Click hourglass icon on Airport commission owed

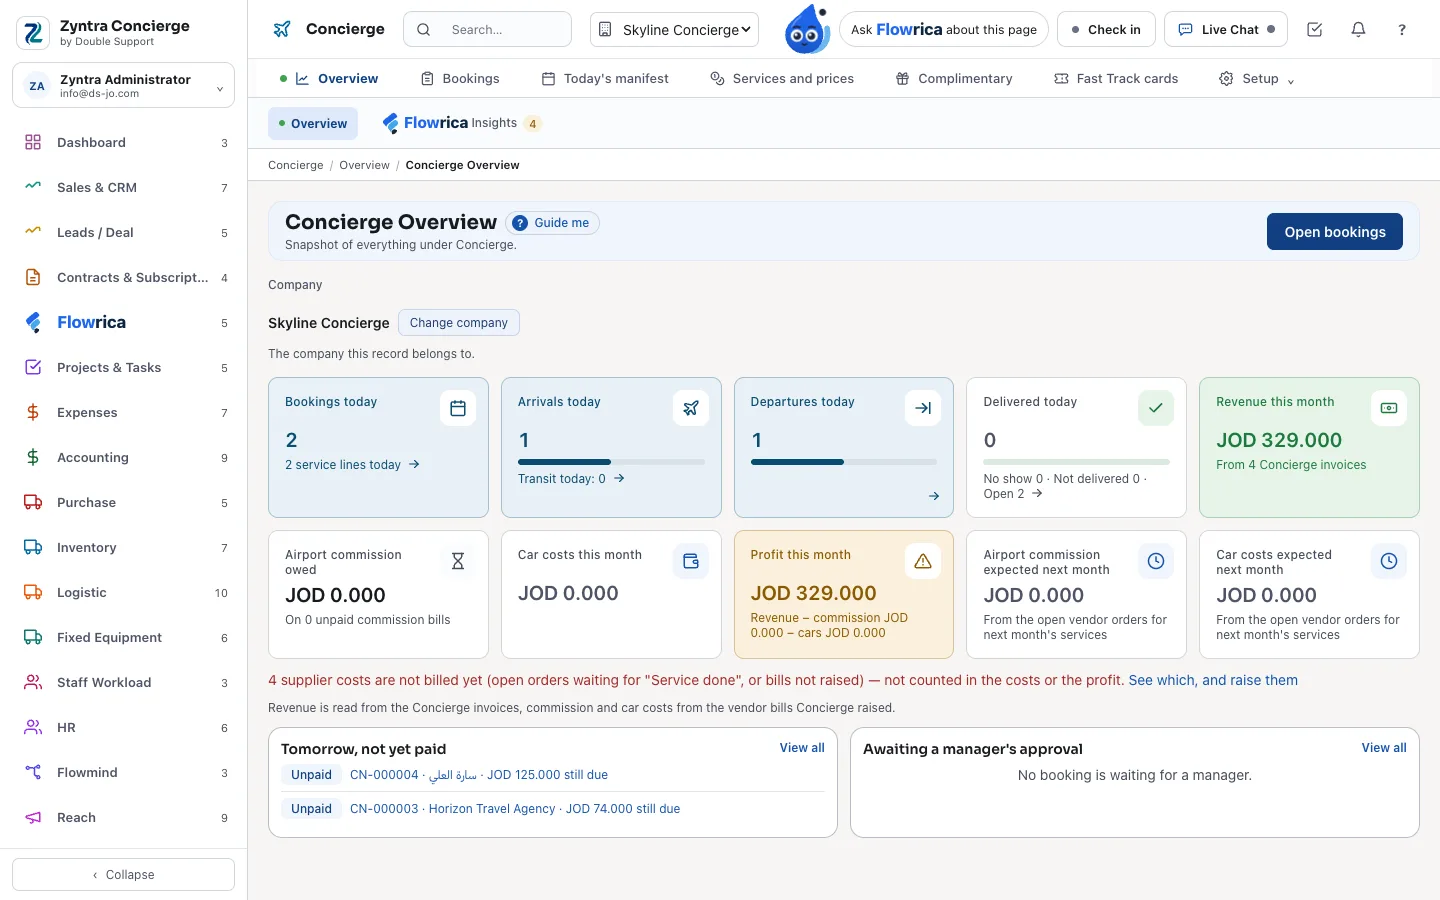point(458,561)
